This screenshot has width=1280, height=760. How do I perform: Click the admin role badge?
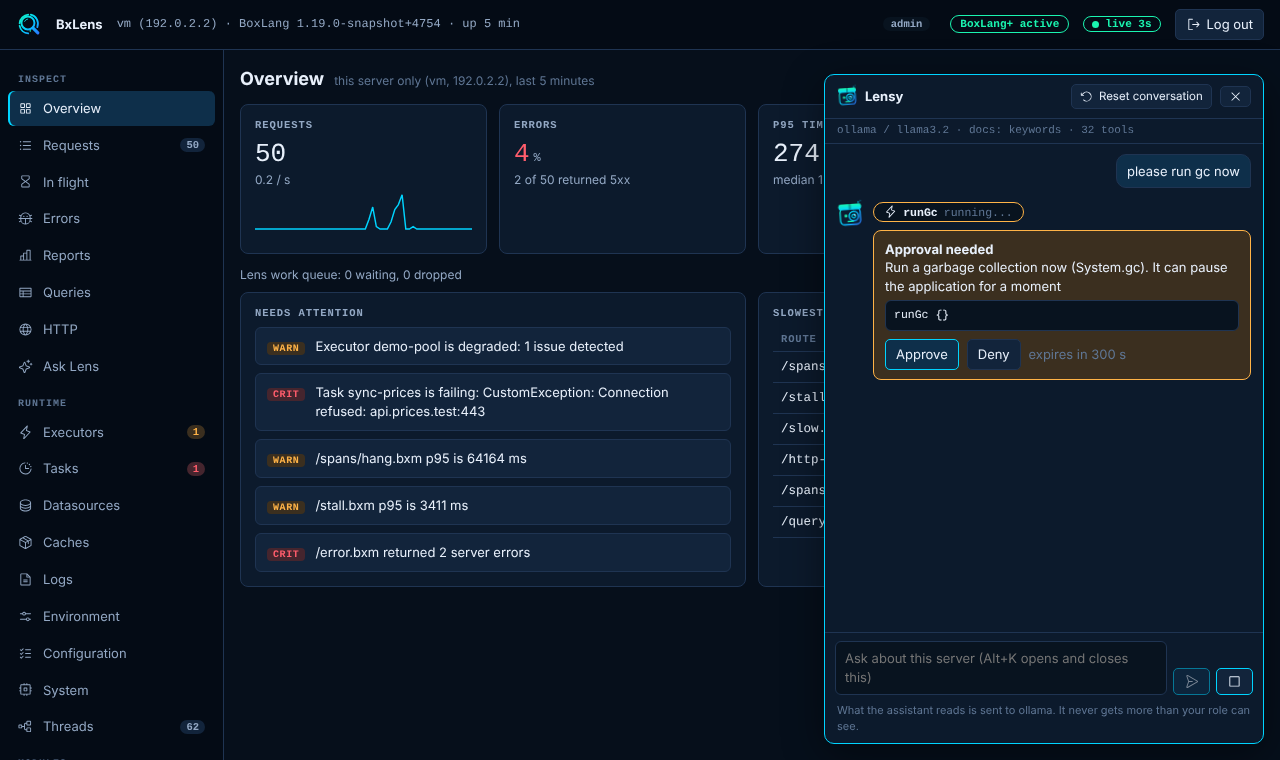[906, 24]
